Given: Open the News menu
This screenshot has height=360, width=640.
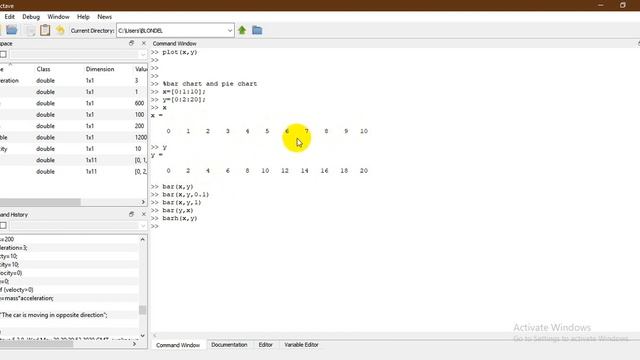Looking at the screenshot, I should coord(104,17).
